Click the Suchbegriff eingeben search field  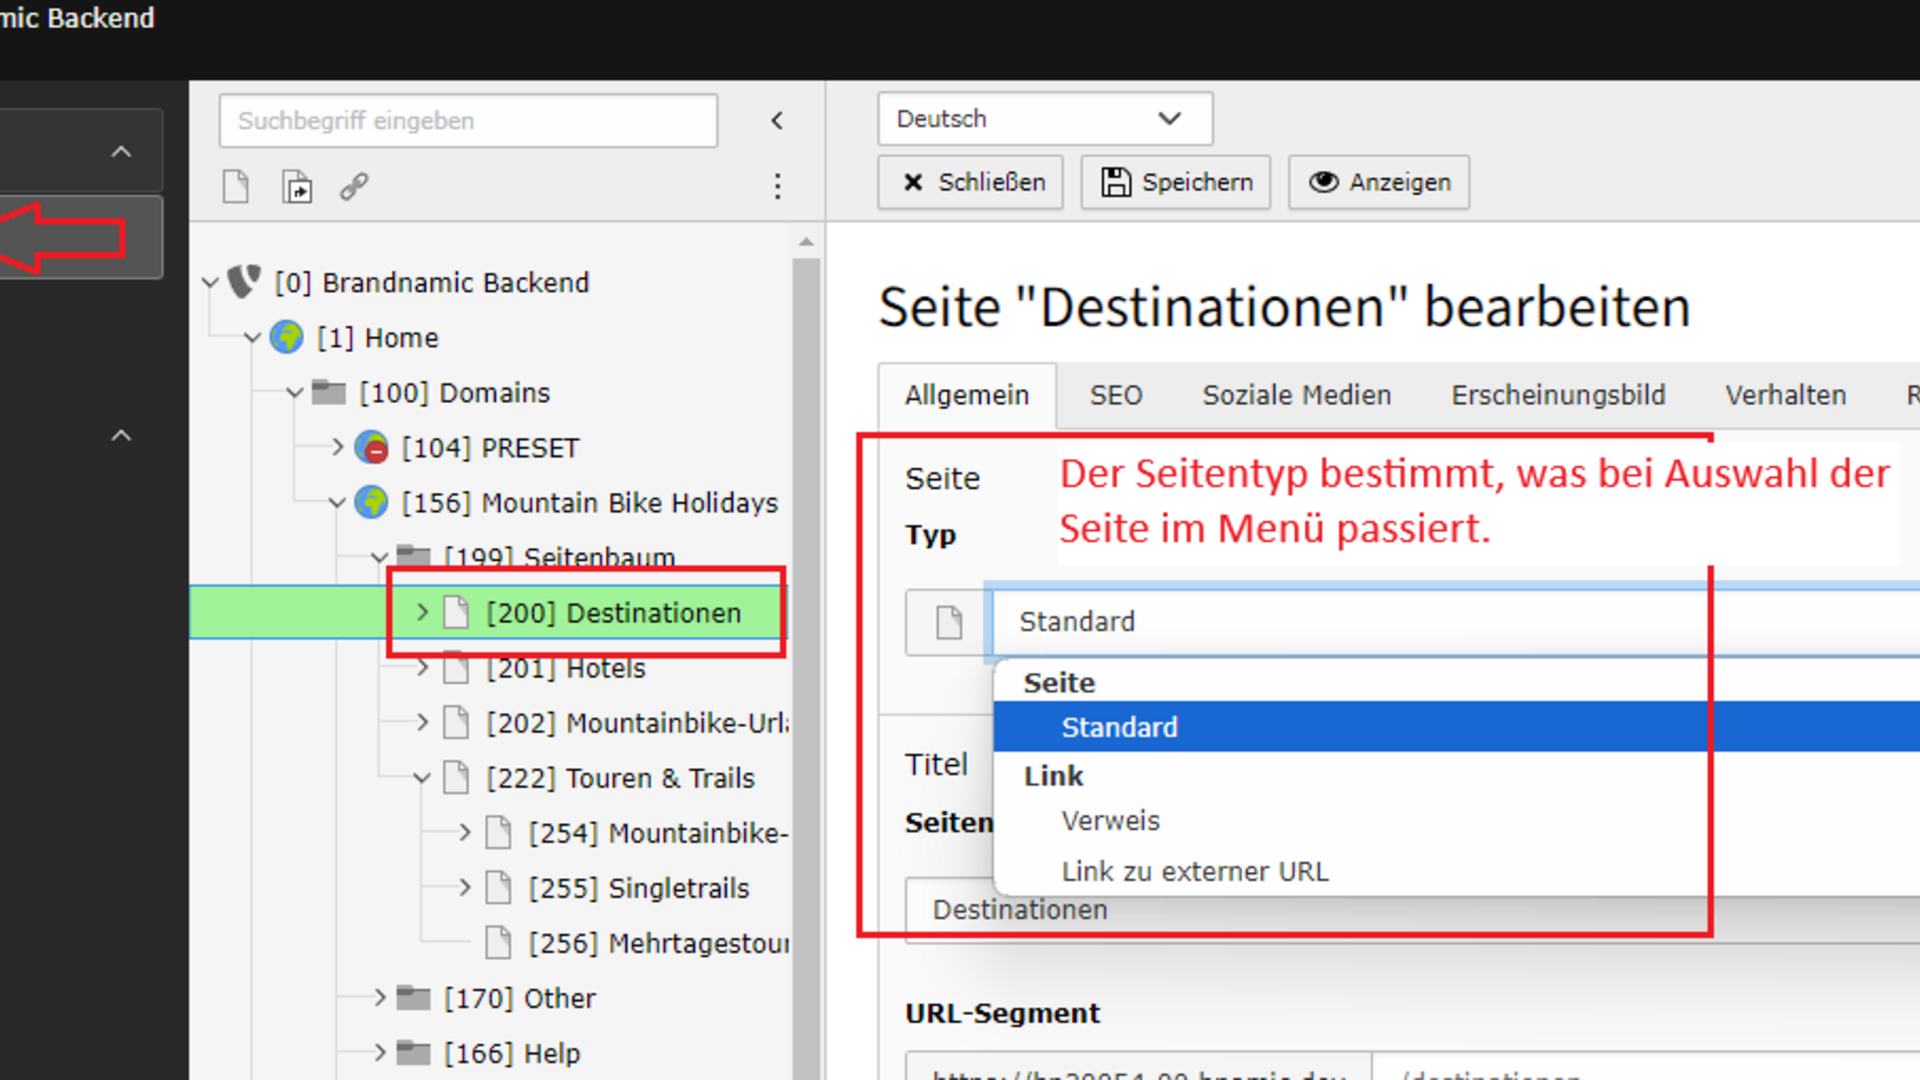click(467, 121)
